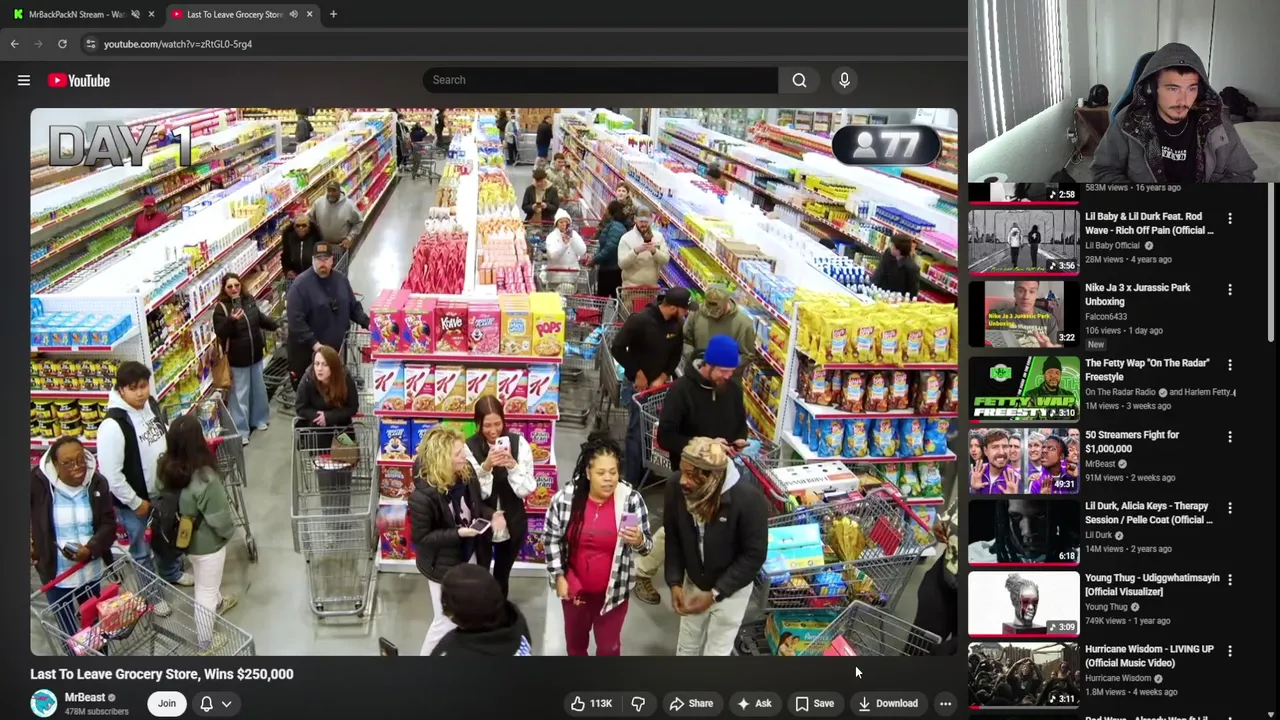Open options menu for Nike Ja 3 video
This screenshot has width=1280, height=720.
1230,290
